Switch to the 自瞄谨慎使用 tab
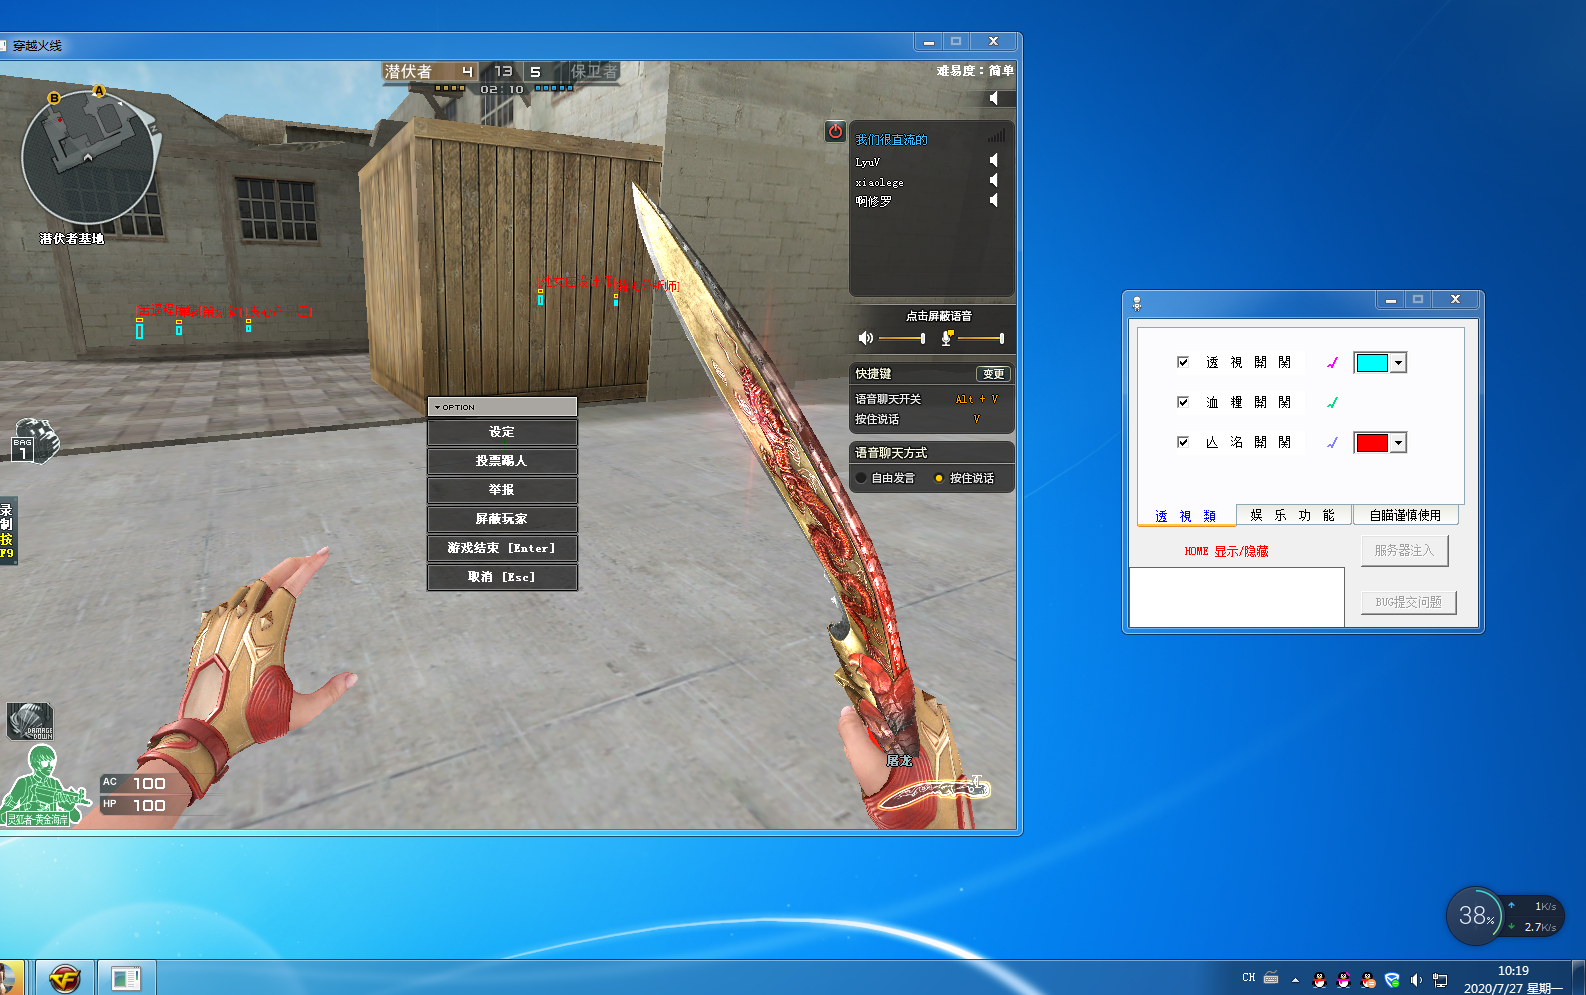 click(x=1405, y=515)
